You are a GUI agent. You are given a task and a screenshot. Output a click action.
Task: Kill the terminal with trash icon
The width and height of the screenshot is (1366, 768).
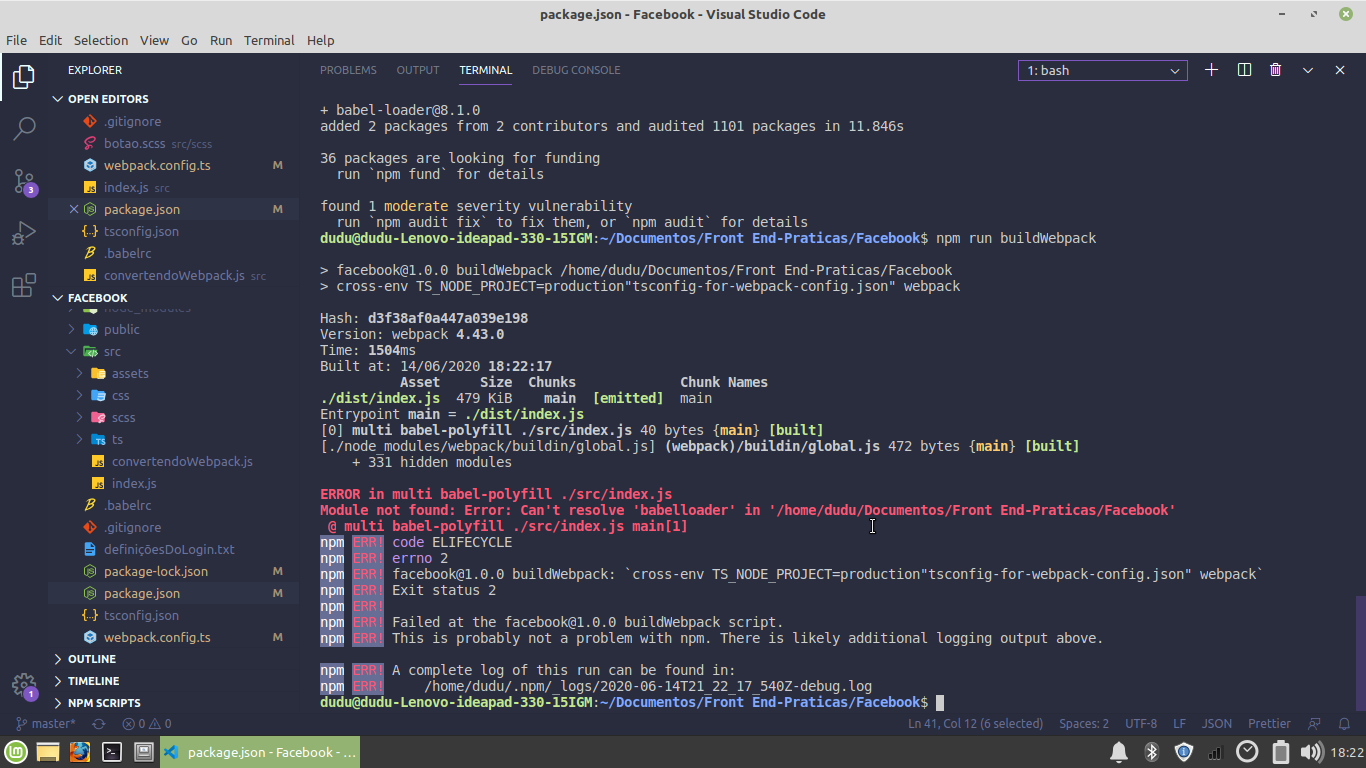tap(1276, 70)
